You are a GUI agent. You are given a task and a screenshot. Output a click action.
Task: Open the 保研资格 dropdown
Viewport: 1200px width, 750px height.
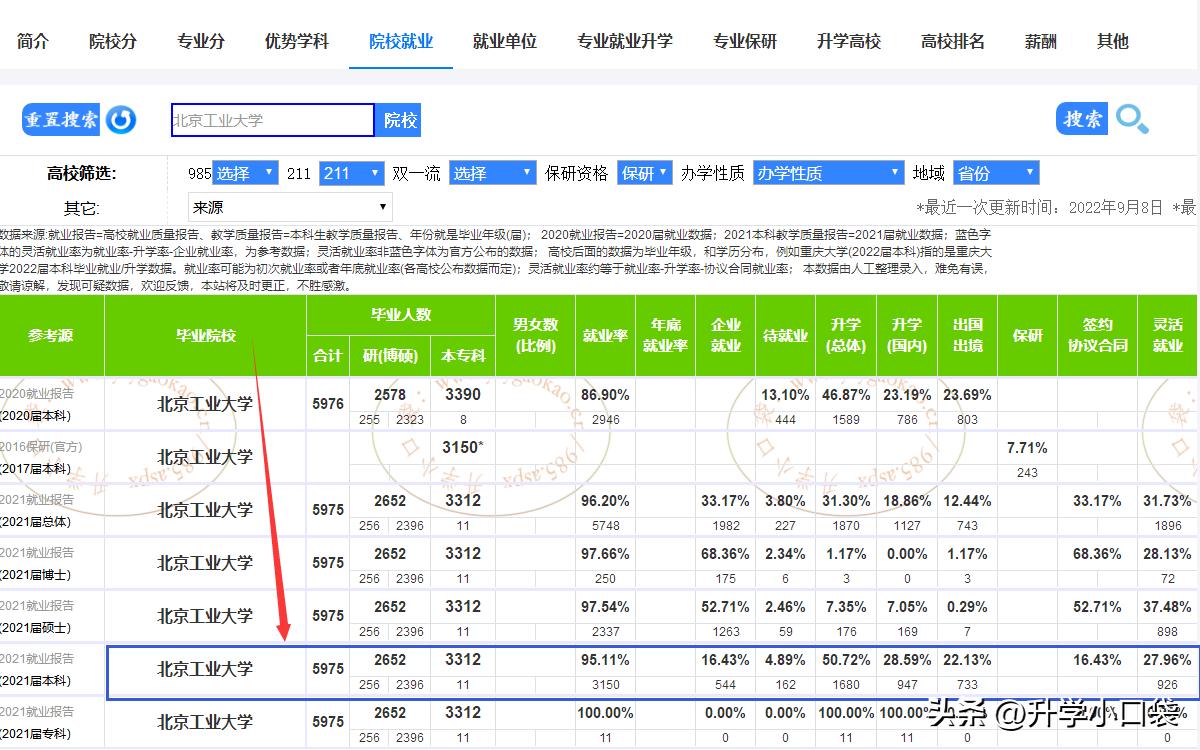644,172
